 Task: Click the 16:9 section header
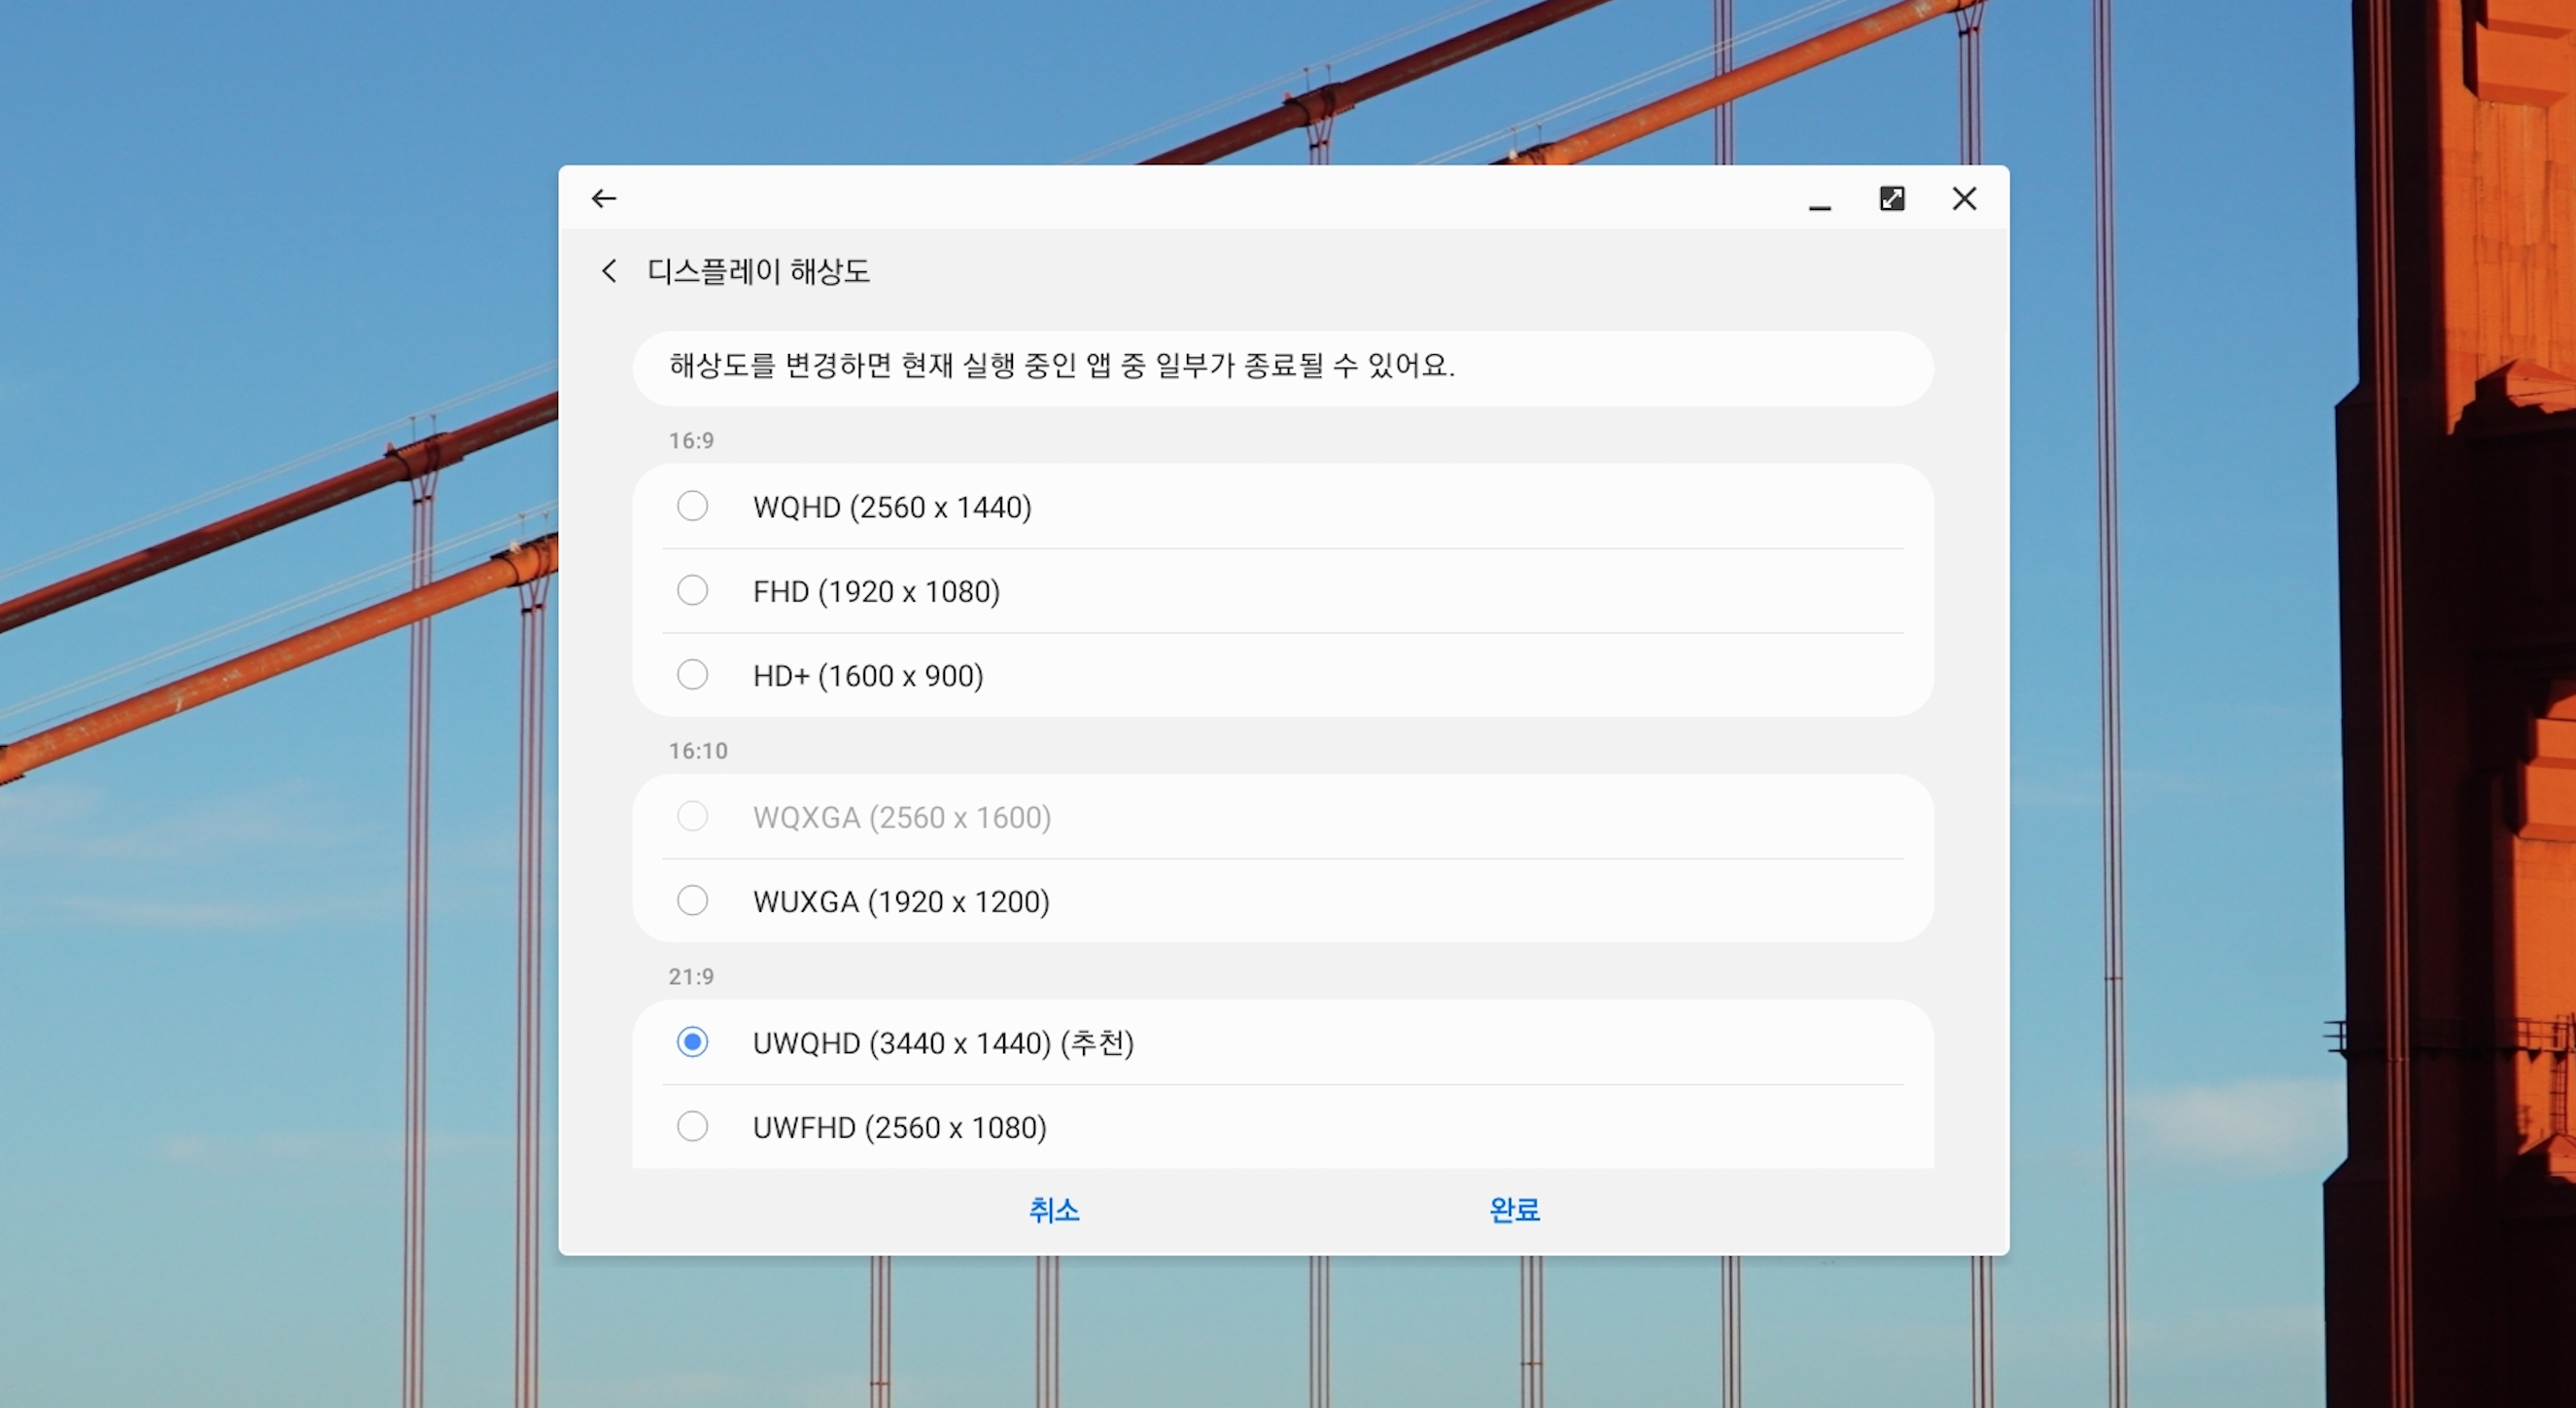691,441
